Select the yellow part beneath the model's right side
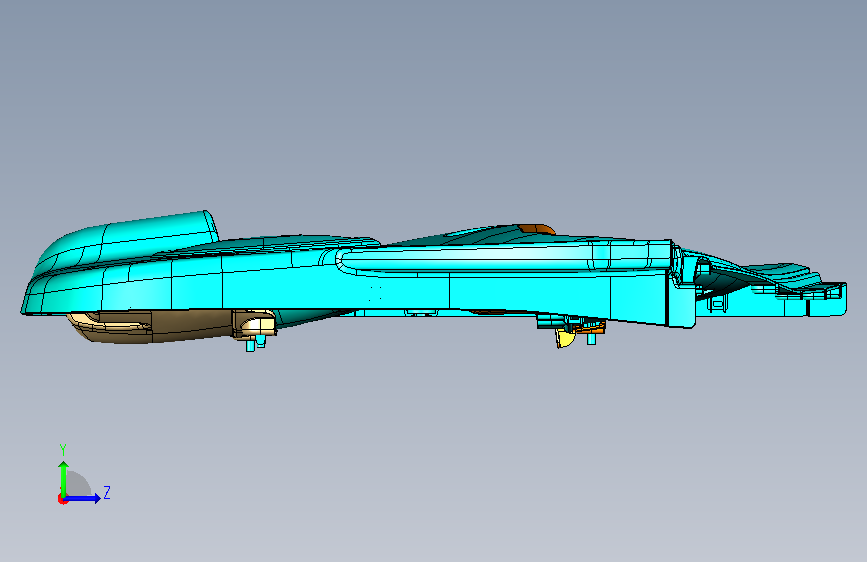Image resolution: width=867 pixels, height=562 pixels. 565,337
